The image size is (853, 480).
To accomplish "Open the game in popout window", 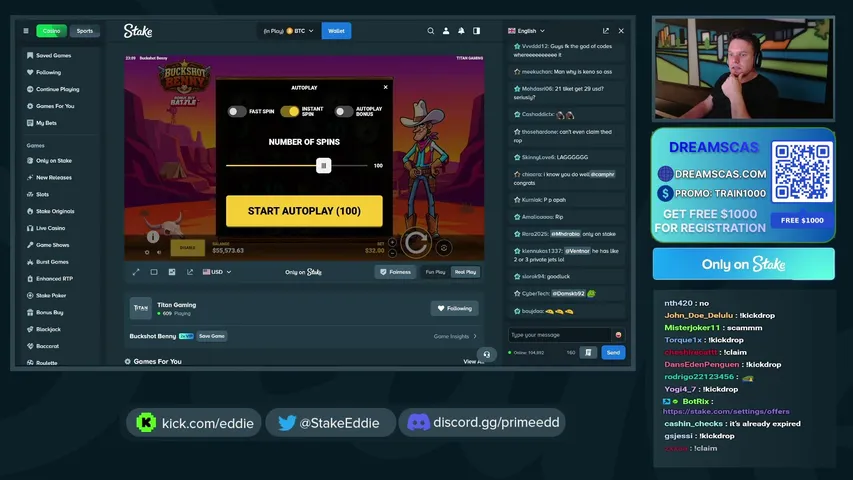I will coord(190,272).
